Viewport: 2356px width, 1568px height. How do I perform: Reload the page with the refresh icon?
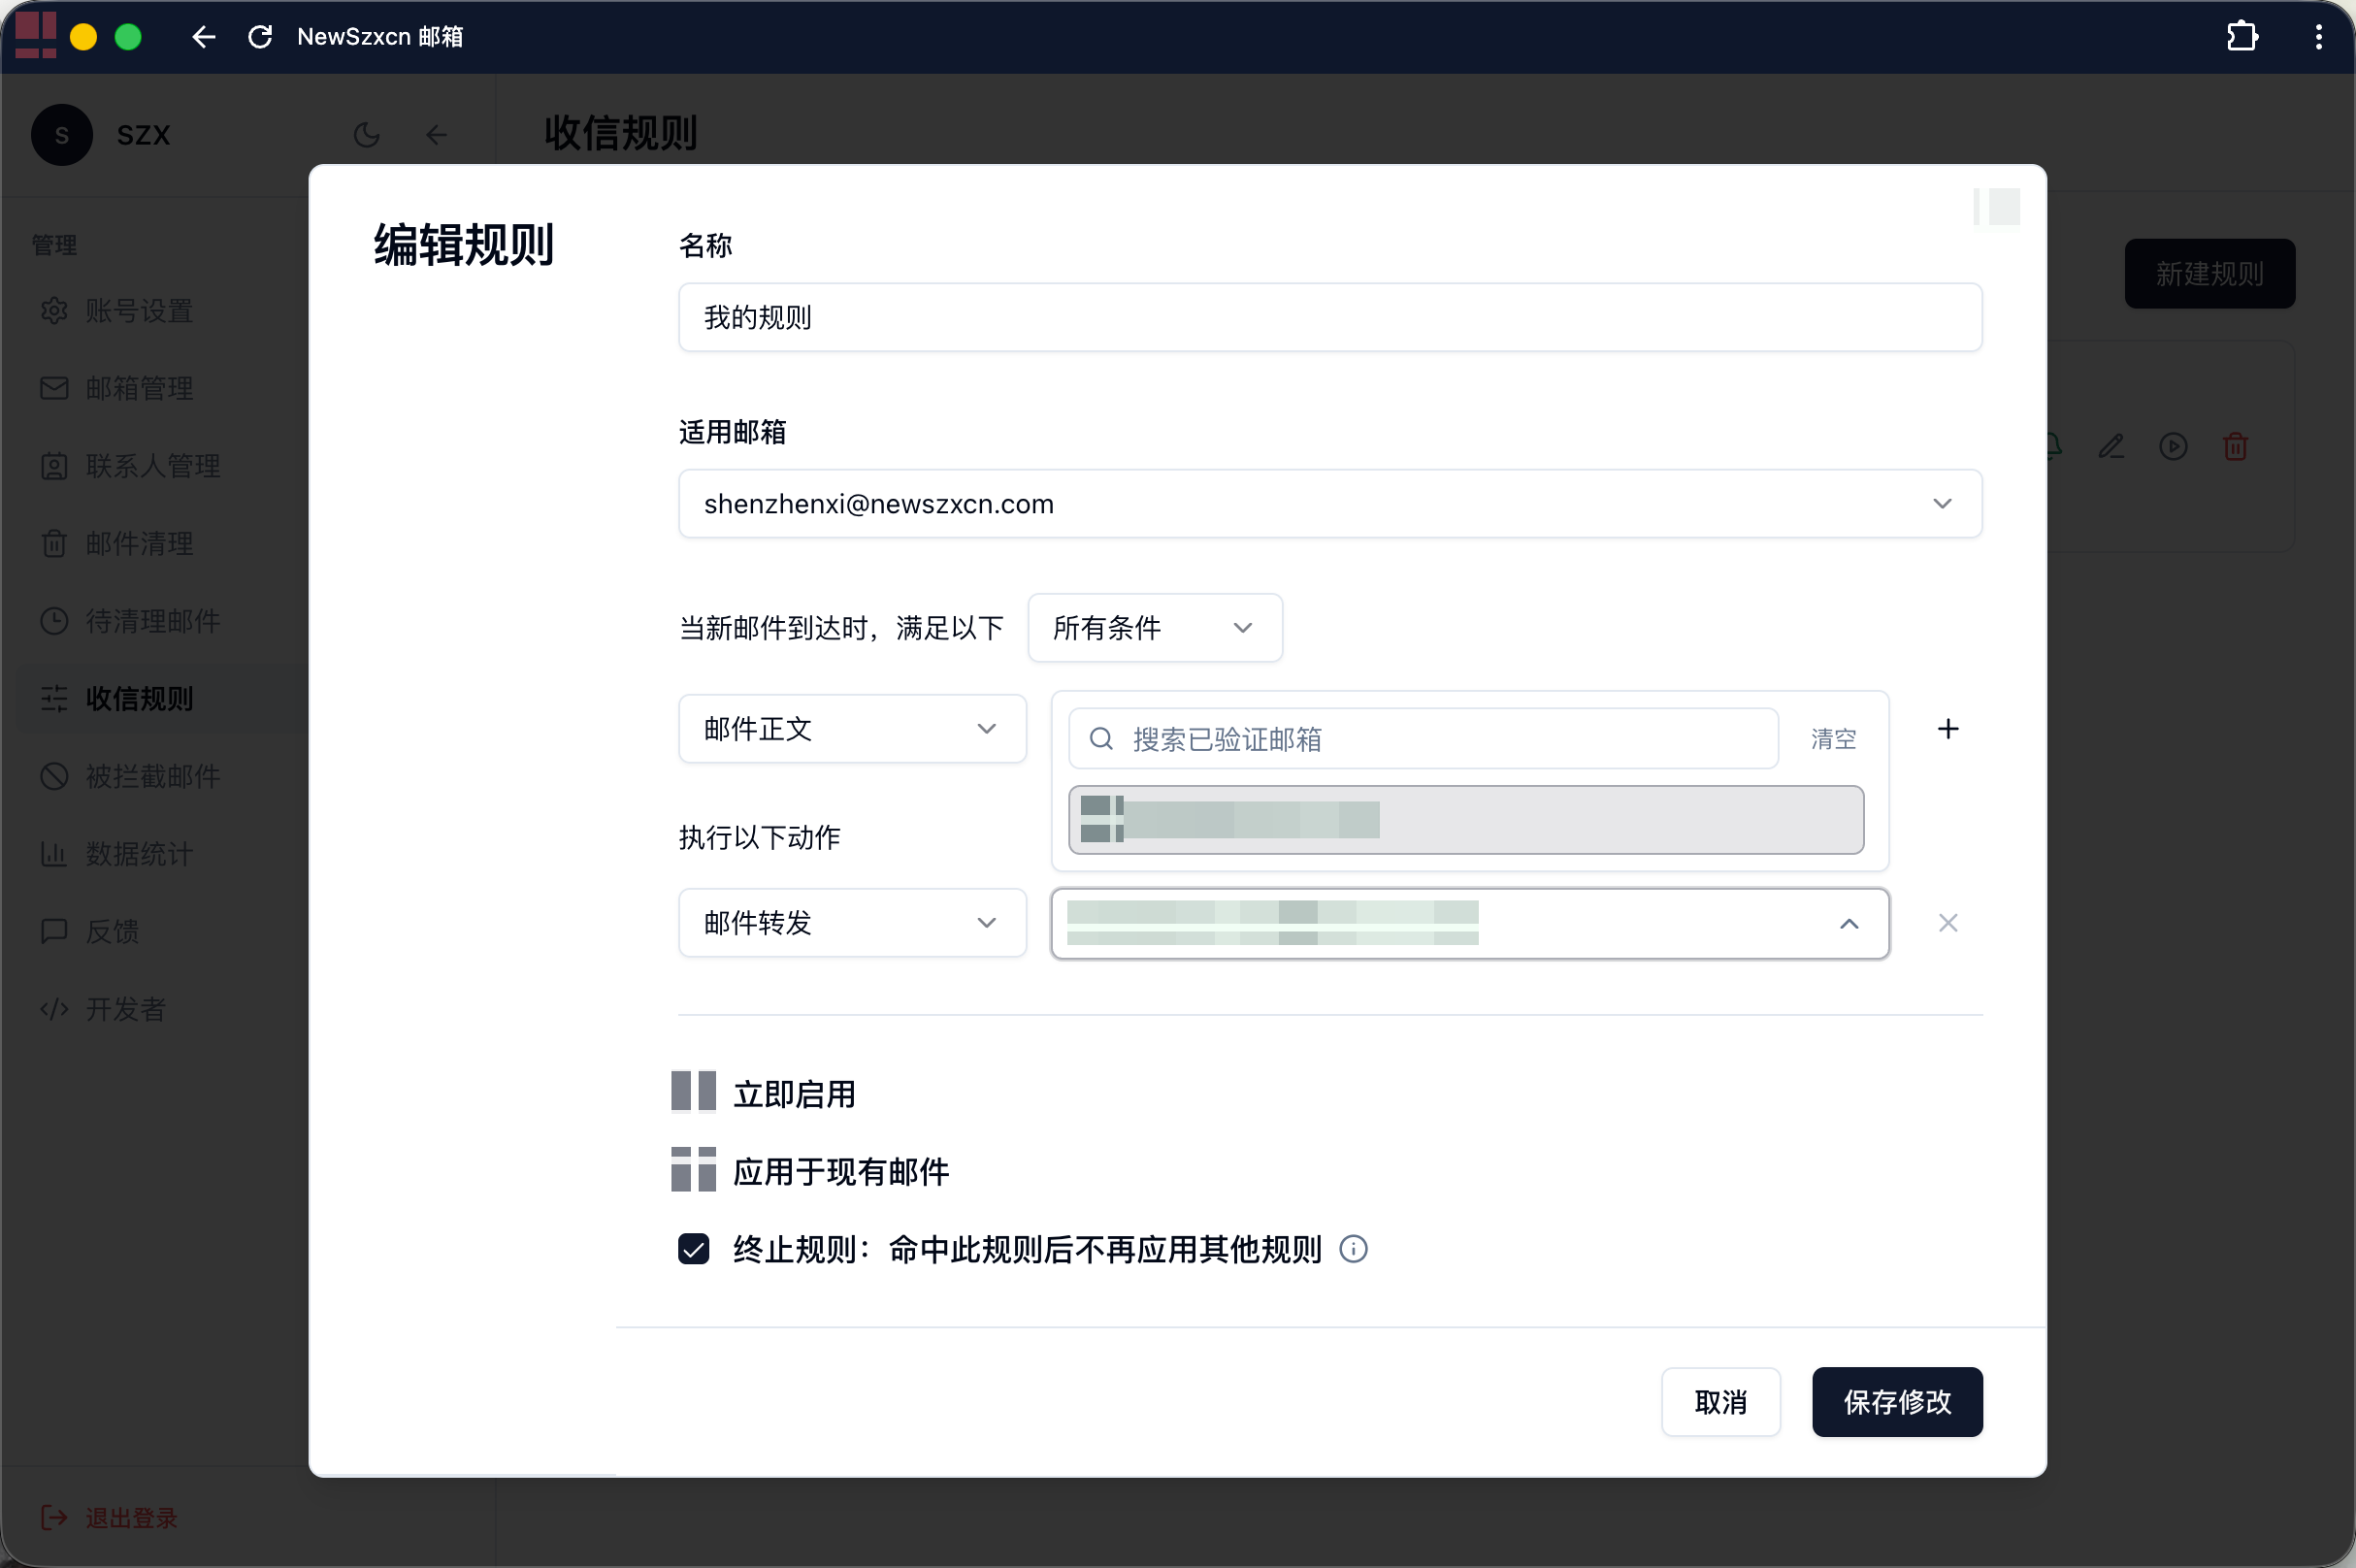click(260, 37)
